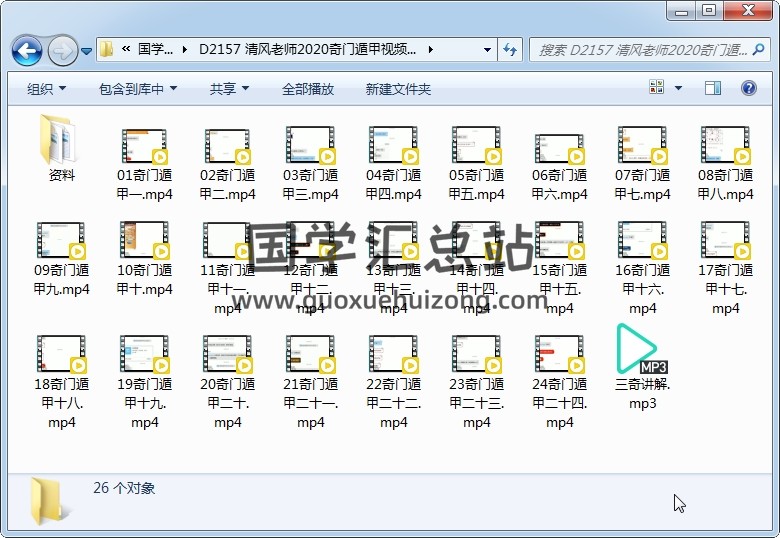Refresh the folder view
This screenshot has width=780, height=538.
point(510,49)
